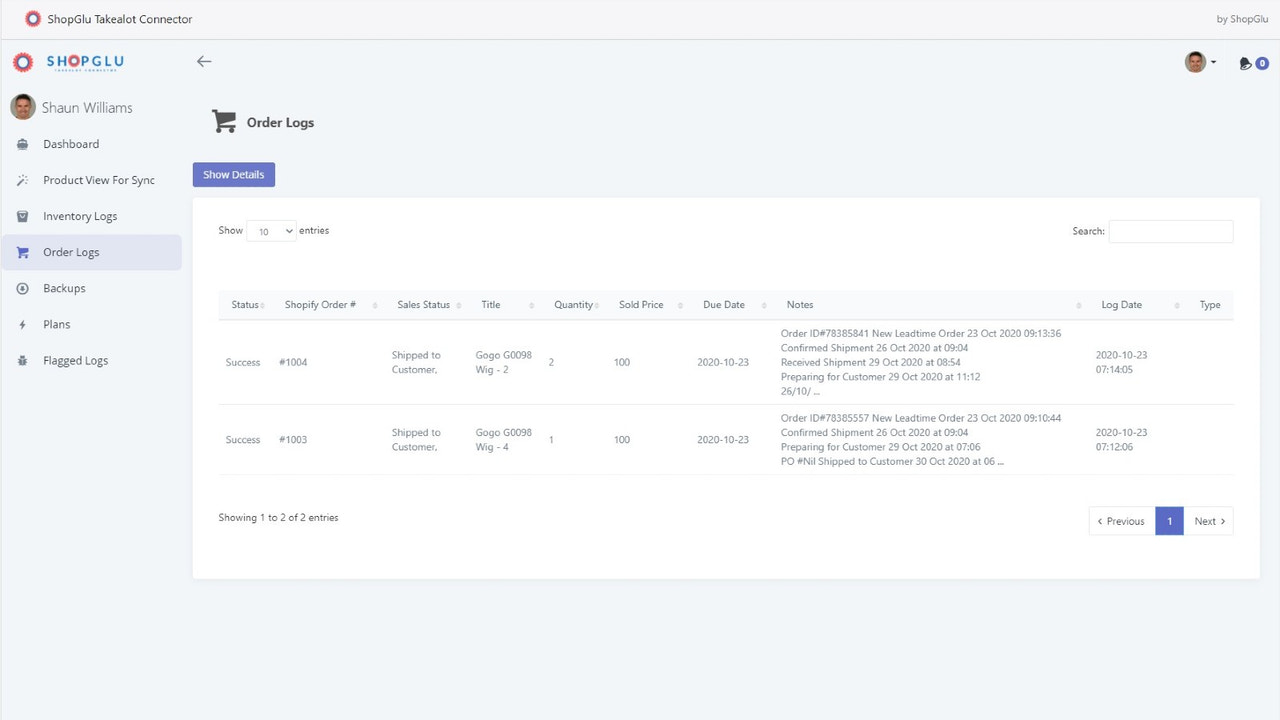Viewport: 1280px width, 720px height.
Task: Click inside the Search field
Action: pos(1170,231)
